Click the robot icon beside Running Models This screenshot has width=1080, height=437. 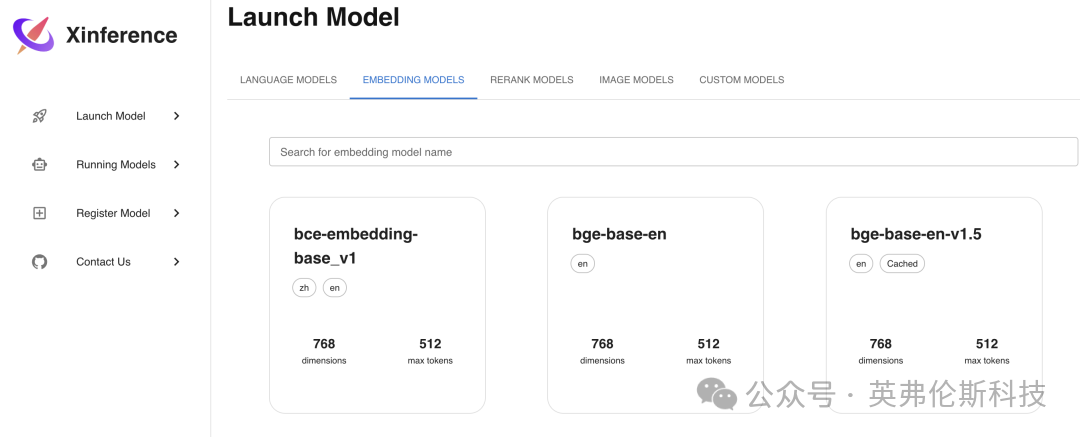point(39,165)
